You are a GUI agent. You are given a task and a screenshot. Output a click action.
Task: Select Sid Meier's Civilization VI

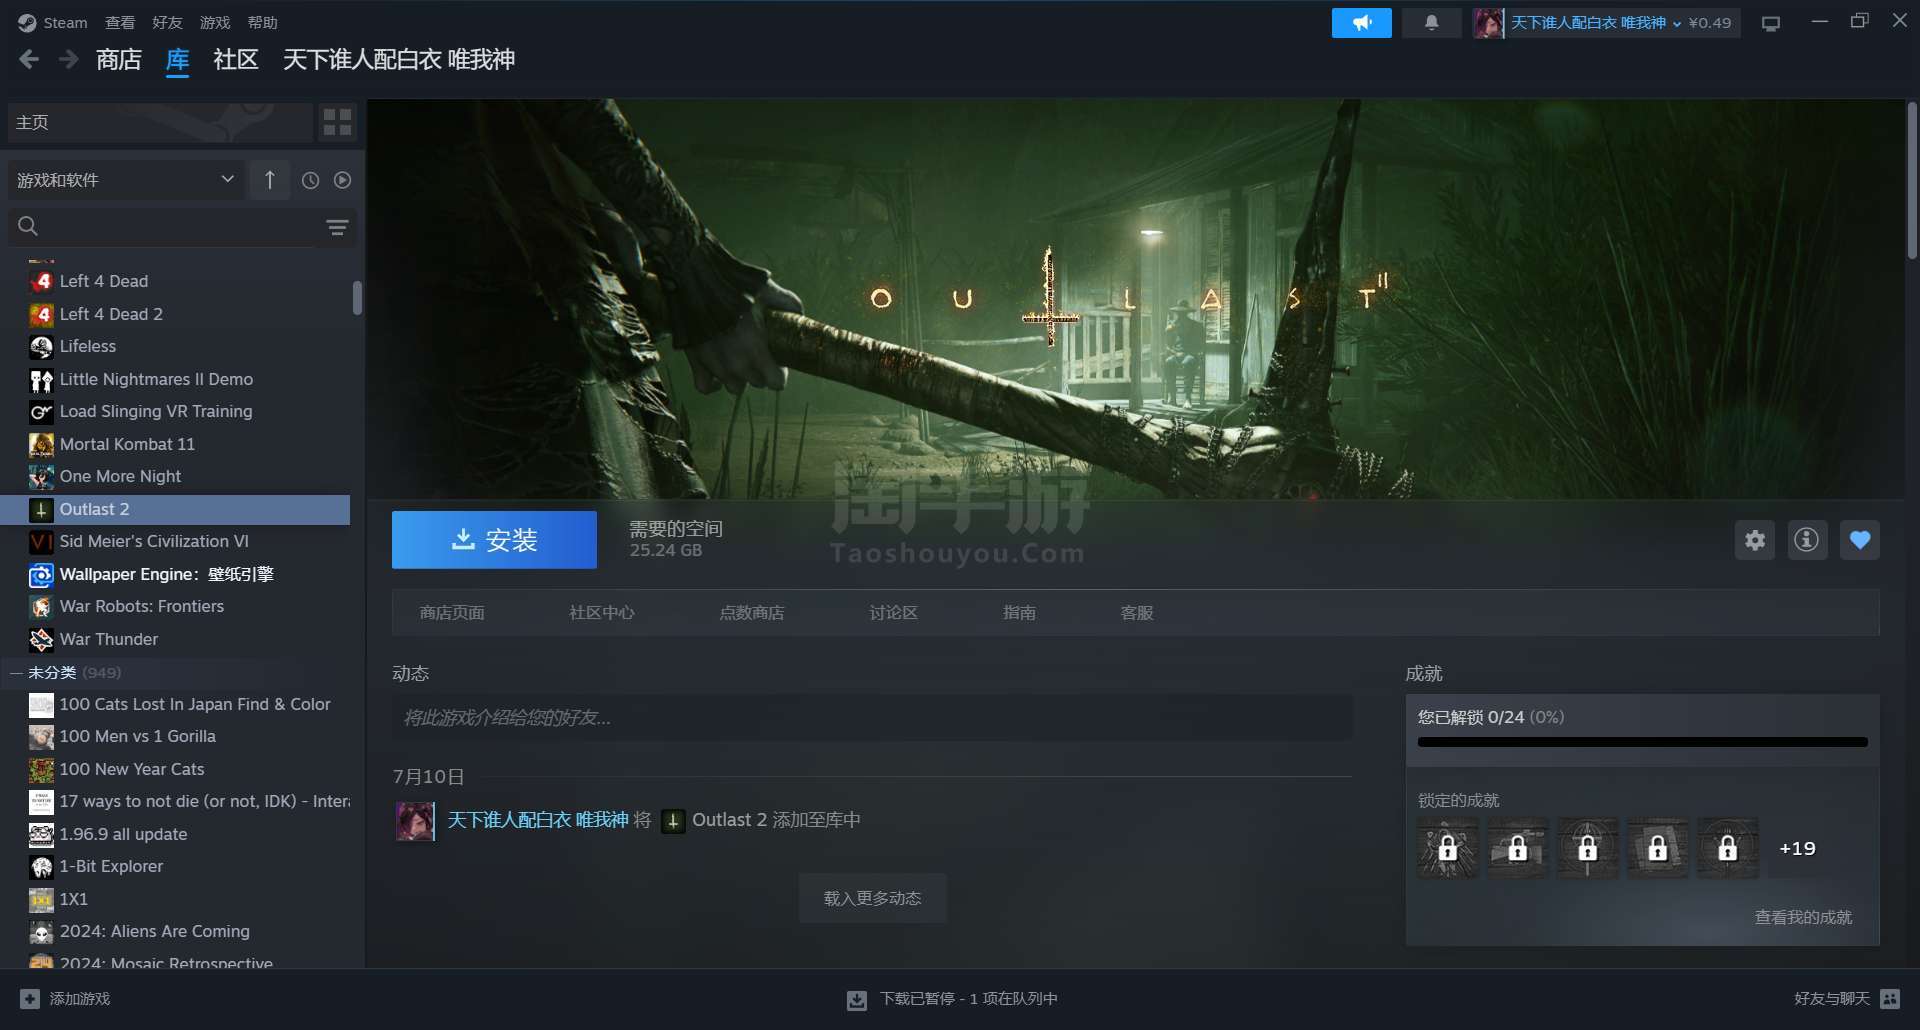click(x=176, y=541)
